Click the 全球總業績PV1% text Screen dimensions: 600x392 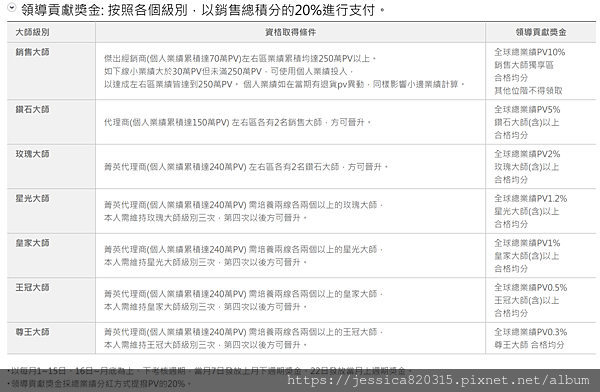pyautogui.click(x=527, y=243)
